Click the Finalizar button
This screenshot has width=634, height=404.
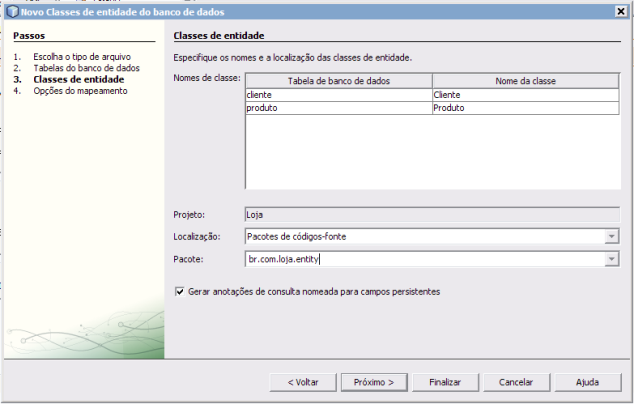coord(444,382)
